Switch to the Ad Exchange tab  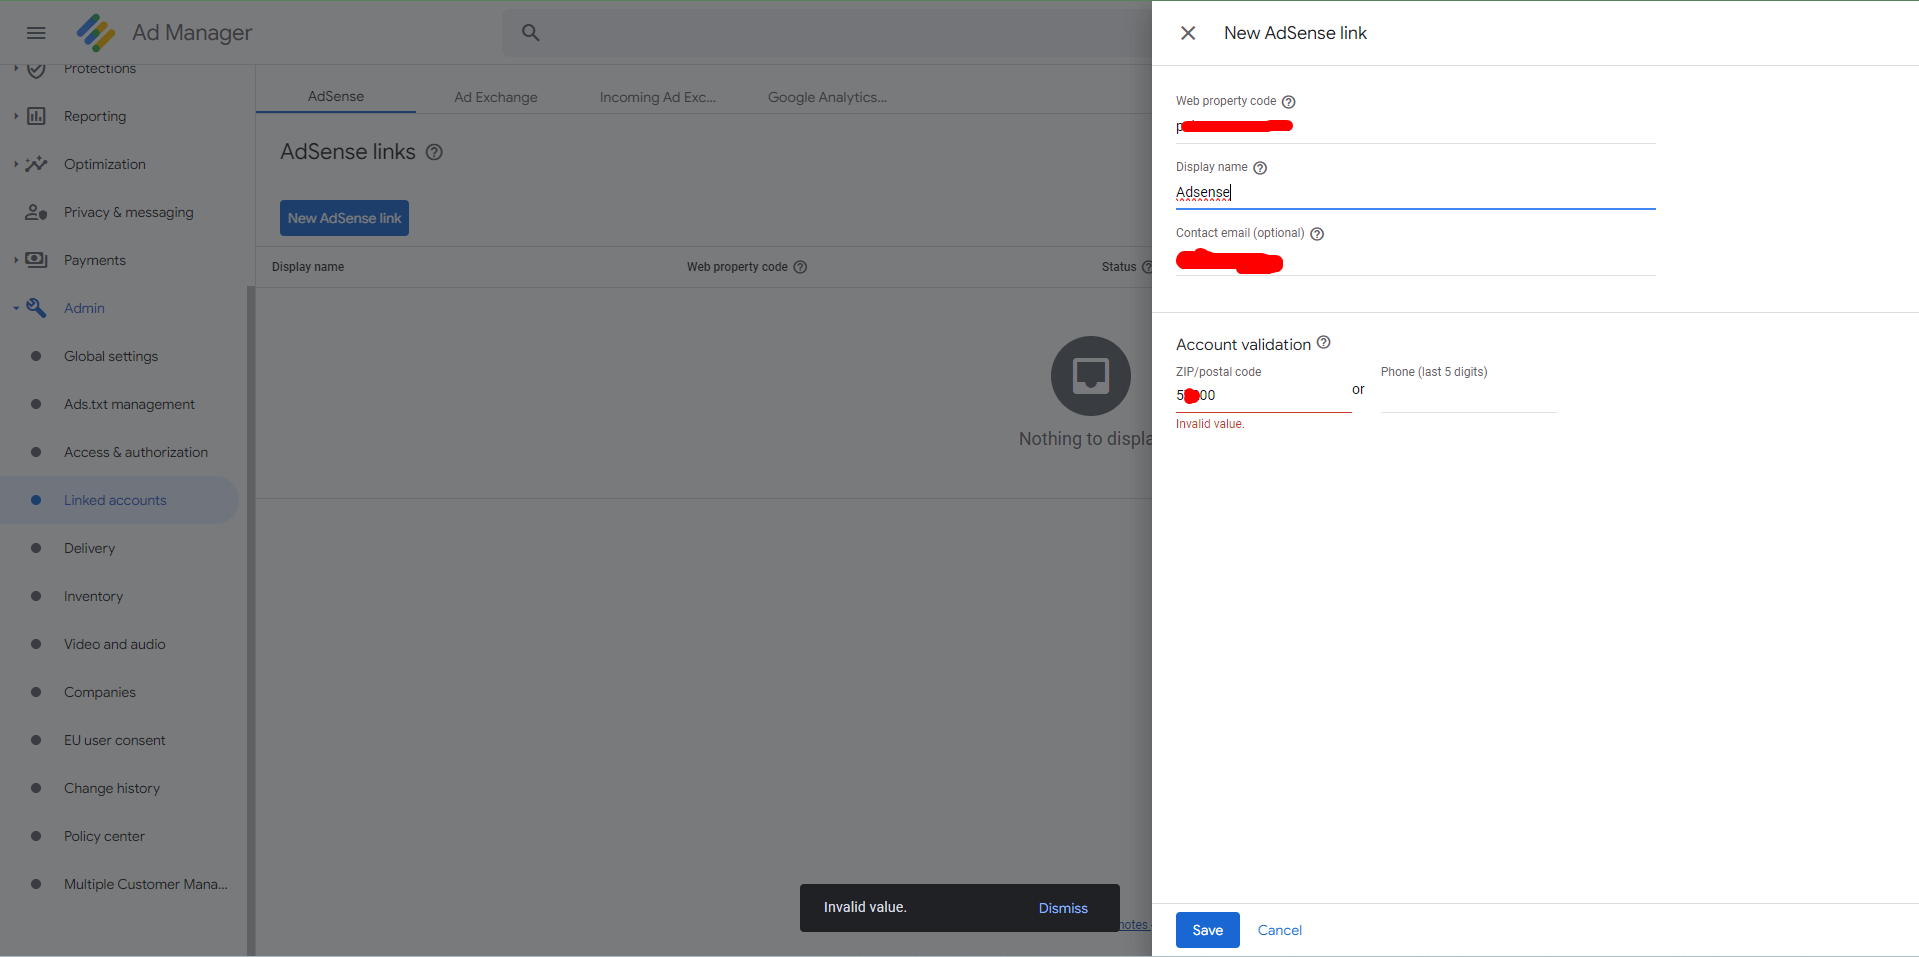tap(496, 97)
